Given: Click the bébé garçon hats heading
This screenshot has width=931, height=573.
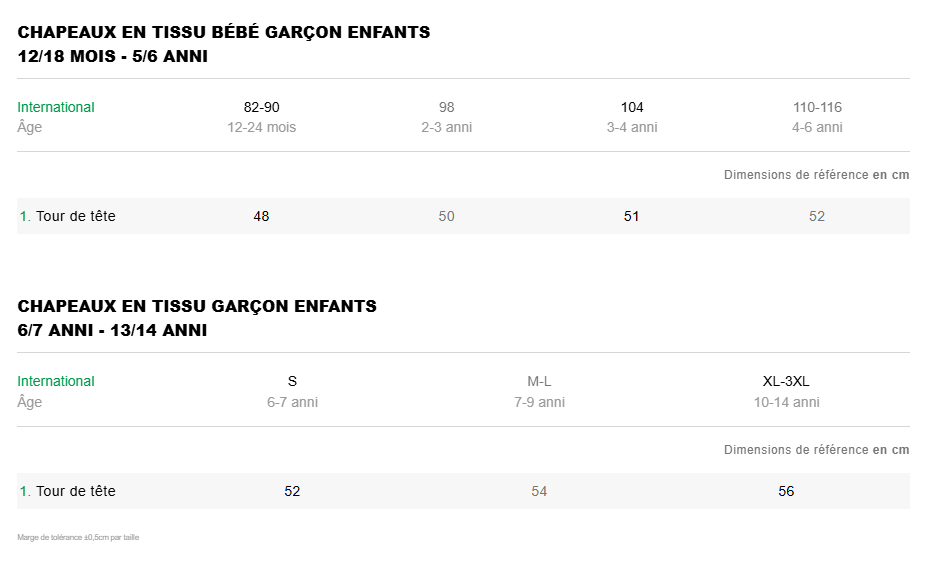Looking at the screenshot, I should [224, 32].
